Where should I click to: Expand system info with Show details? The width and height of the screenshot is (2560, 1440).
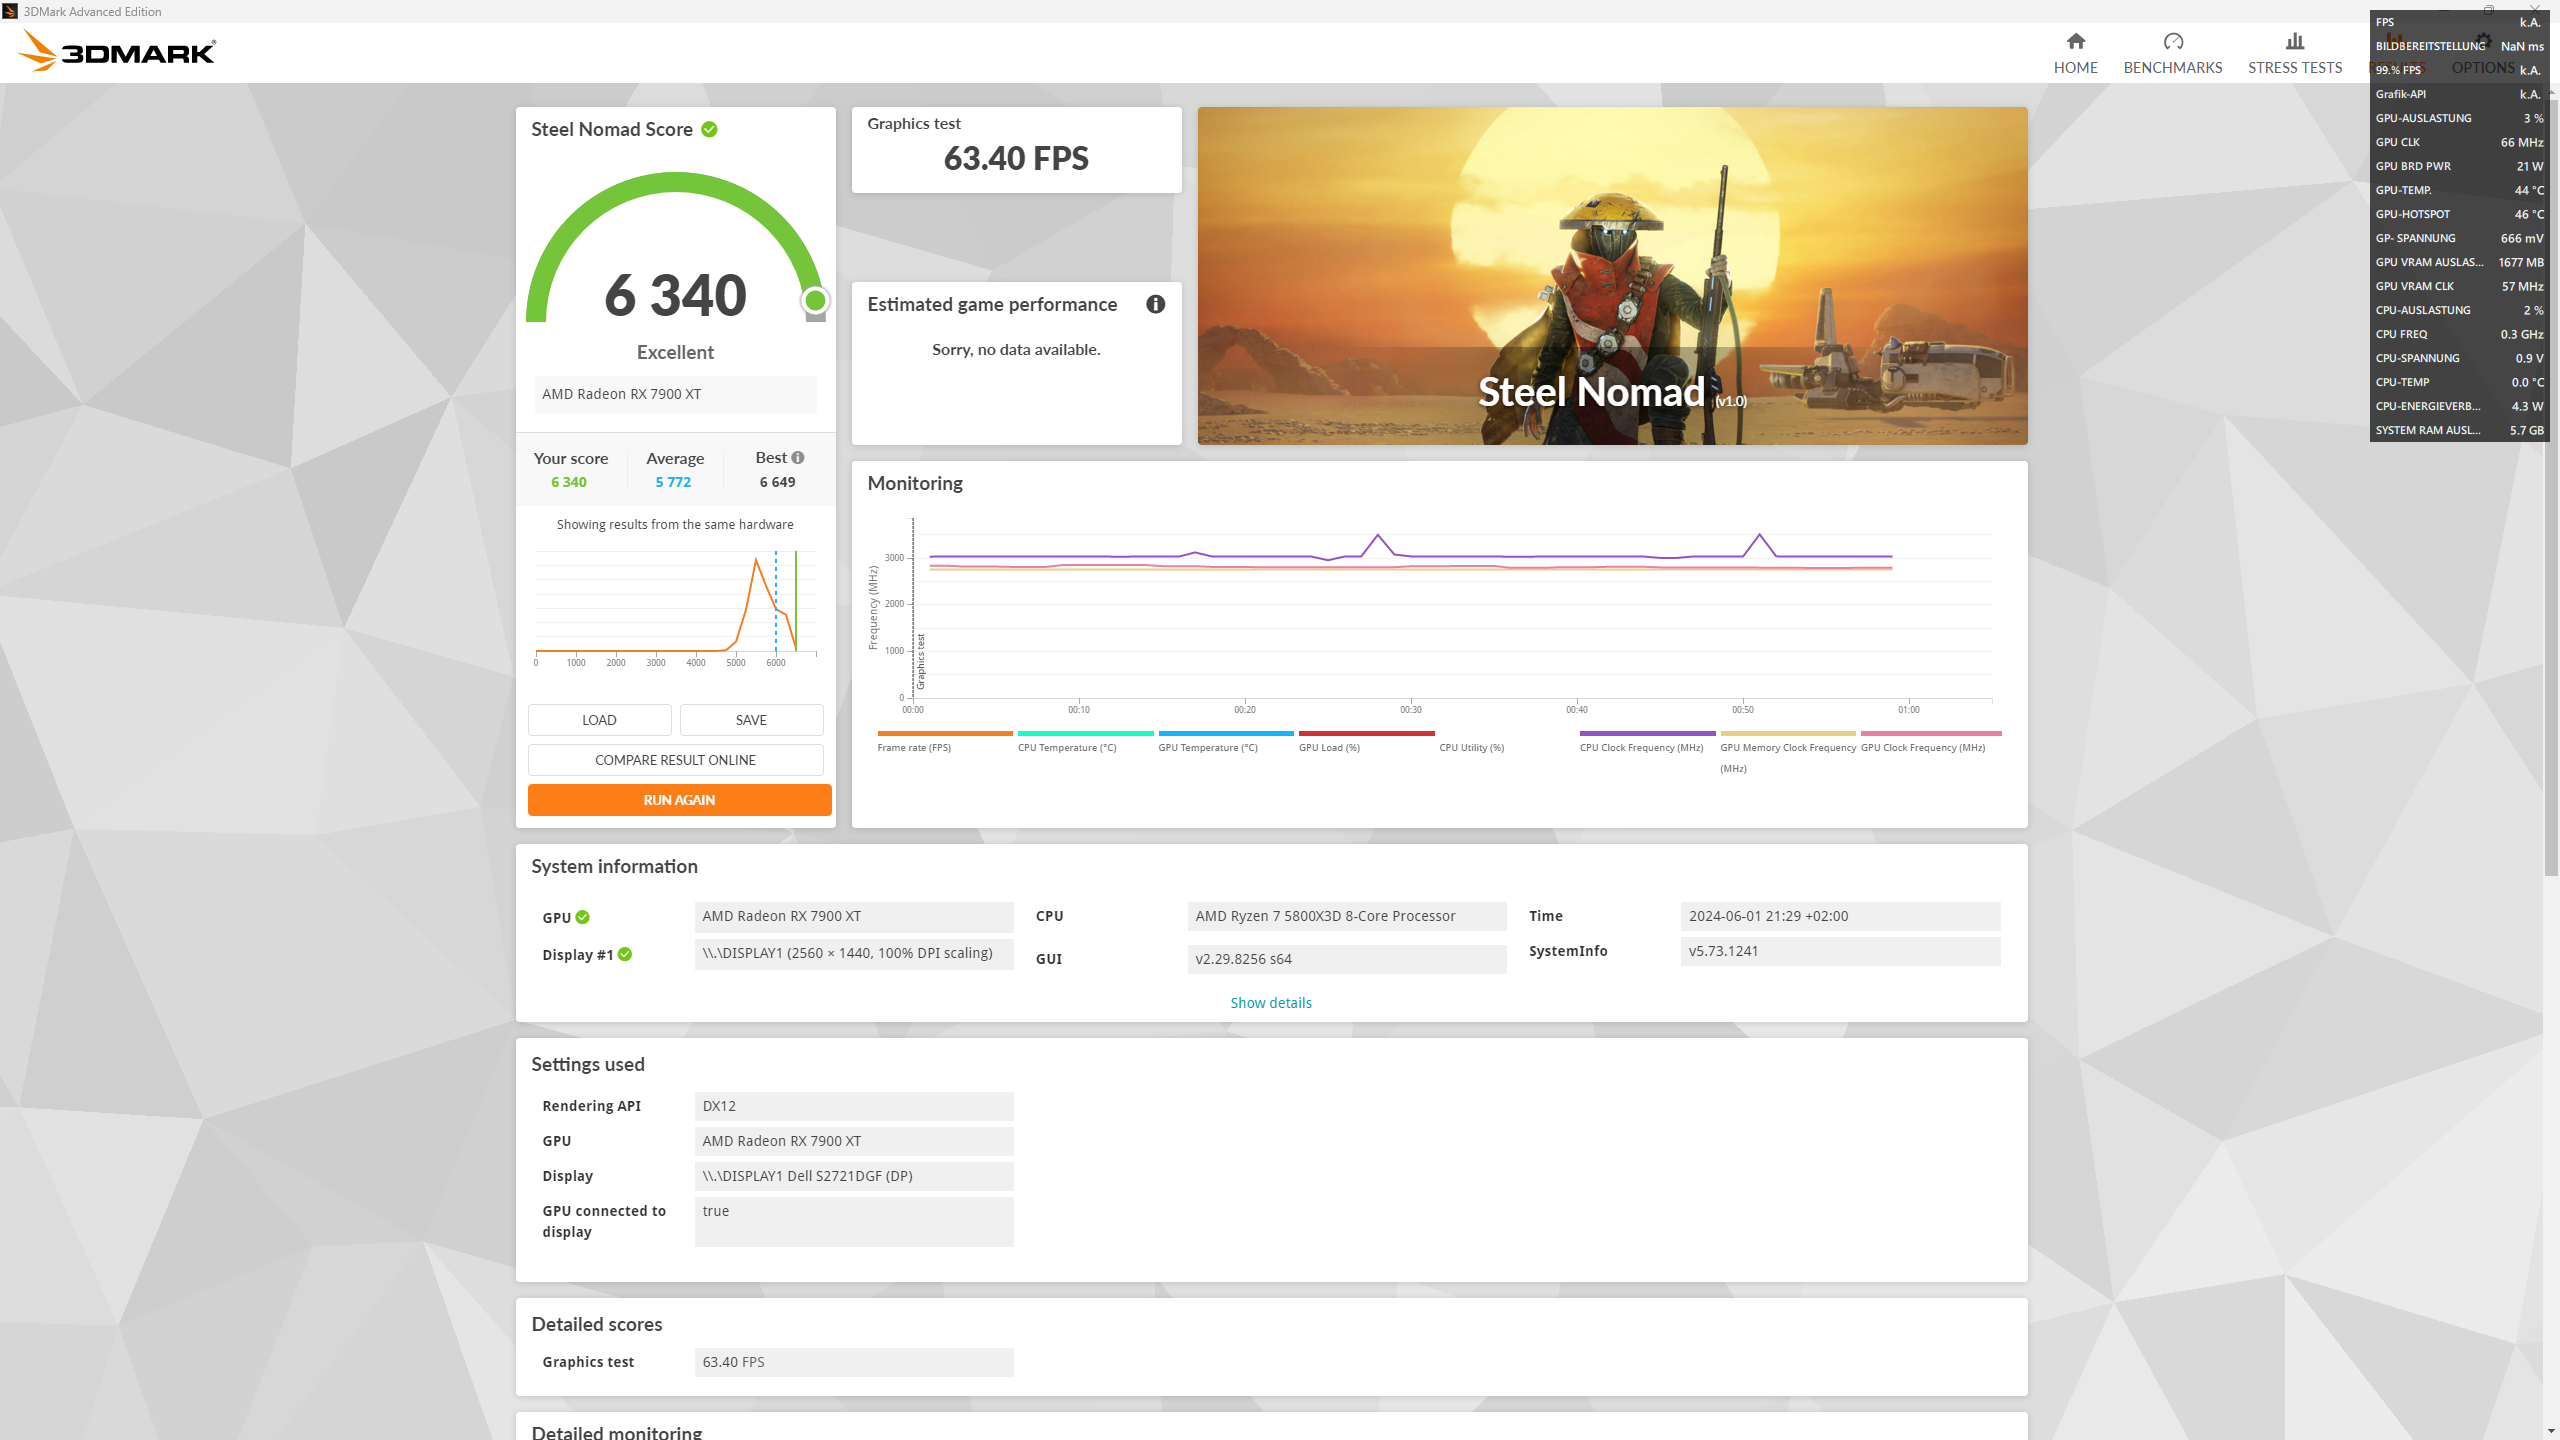(1270, 1002)
